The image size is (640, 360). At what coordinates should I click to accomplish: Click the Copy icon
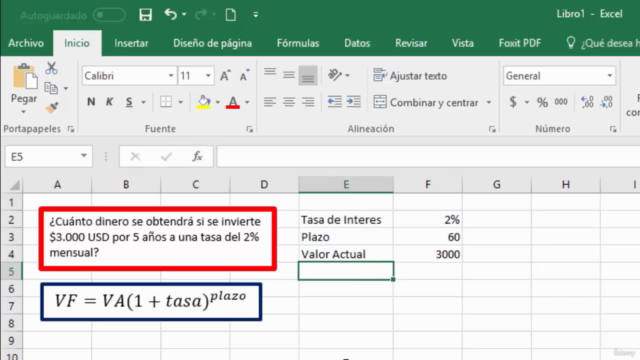51,88
